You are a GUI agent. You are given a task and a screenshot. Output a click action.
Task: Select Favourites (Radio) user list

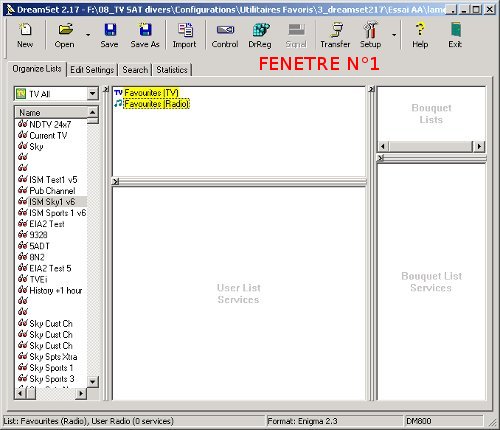156,104
